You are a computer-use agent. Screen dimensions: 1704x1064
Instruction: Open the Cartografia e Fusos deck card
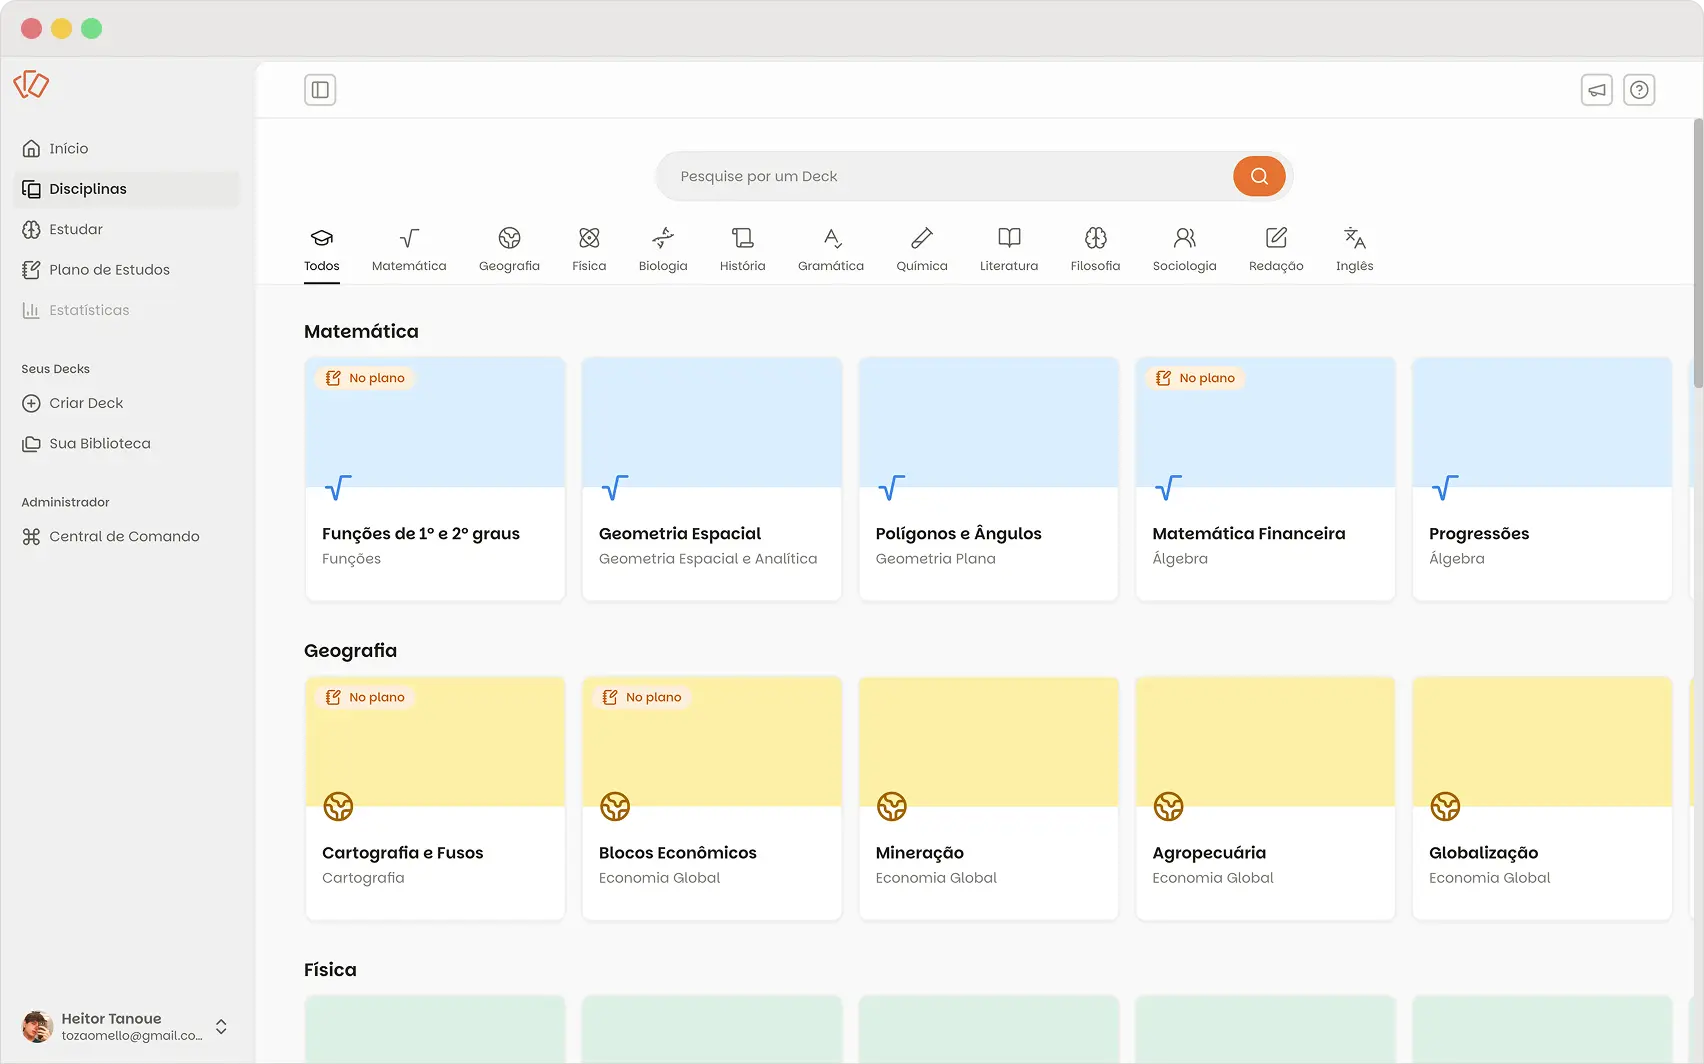point(435,798)
